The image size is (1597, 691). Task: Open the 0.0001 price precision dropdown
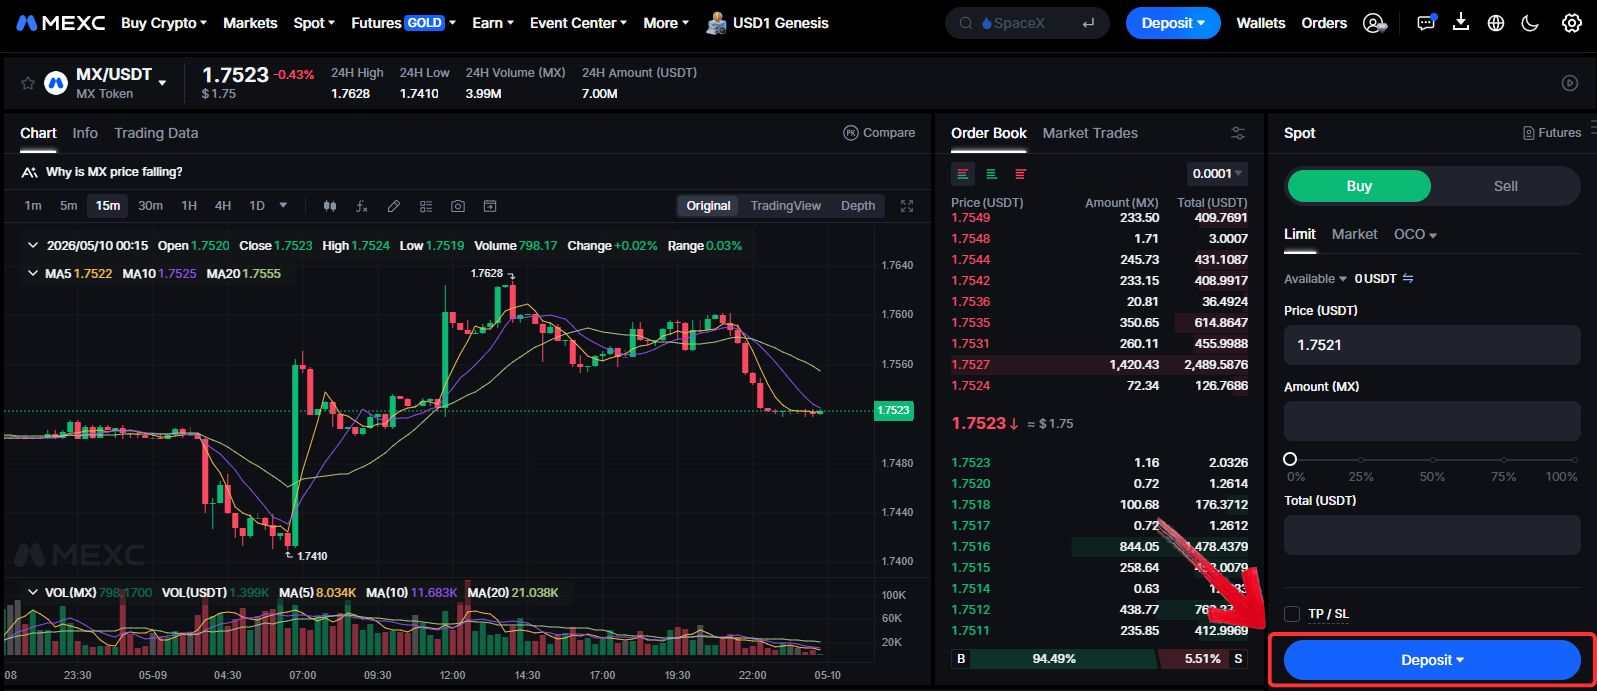(x=1217, y=174)
